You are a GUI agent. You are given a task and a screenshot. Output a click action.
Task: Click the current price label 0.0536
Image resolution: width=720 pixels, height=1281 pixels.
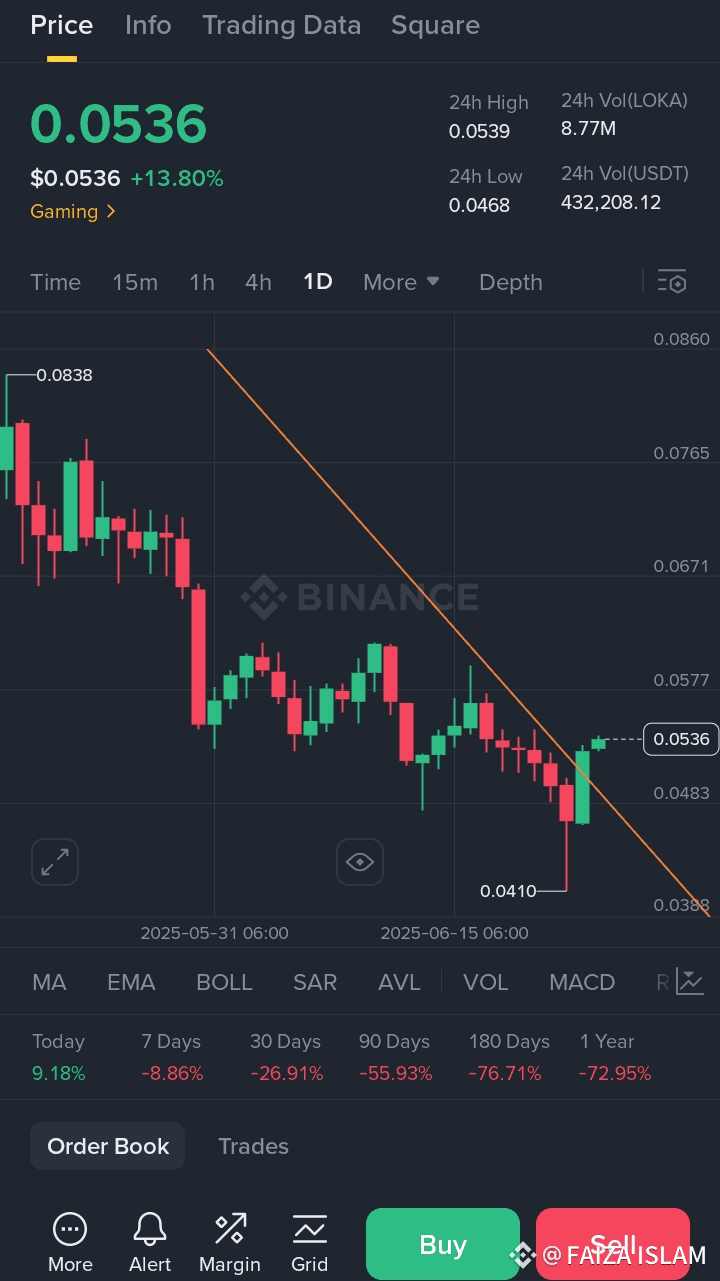[x=681, y=739]
